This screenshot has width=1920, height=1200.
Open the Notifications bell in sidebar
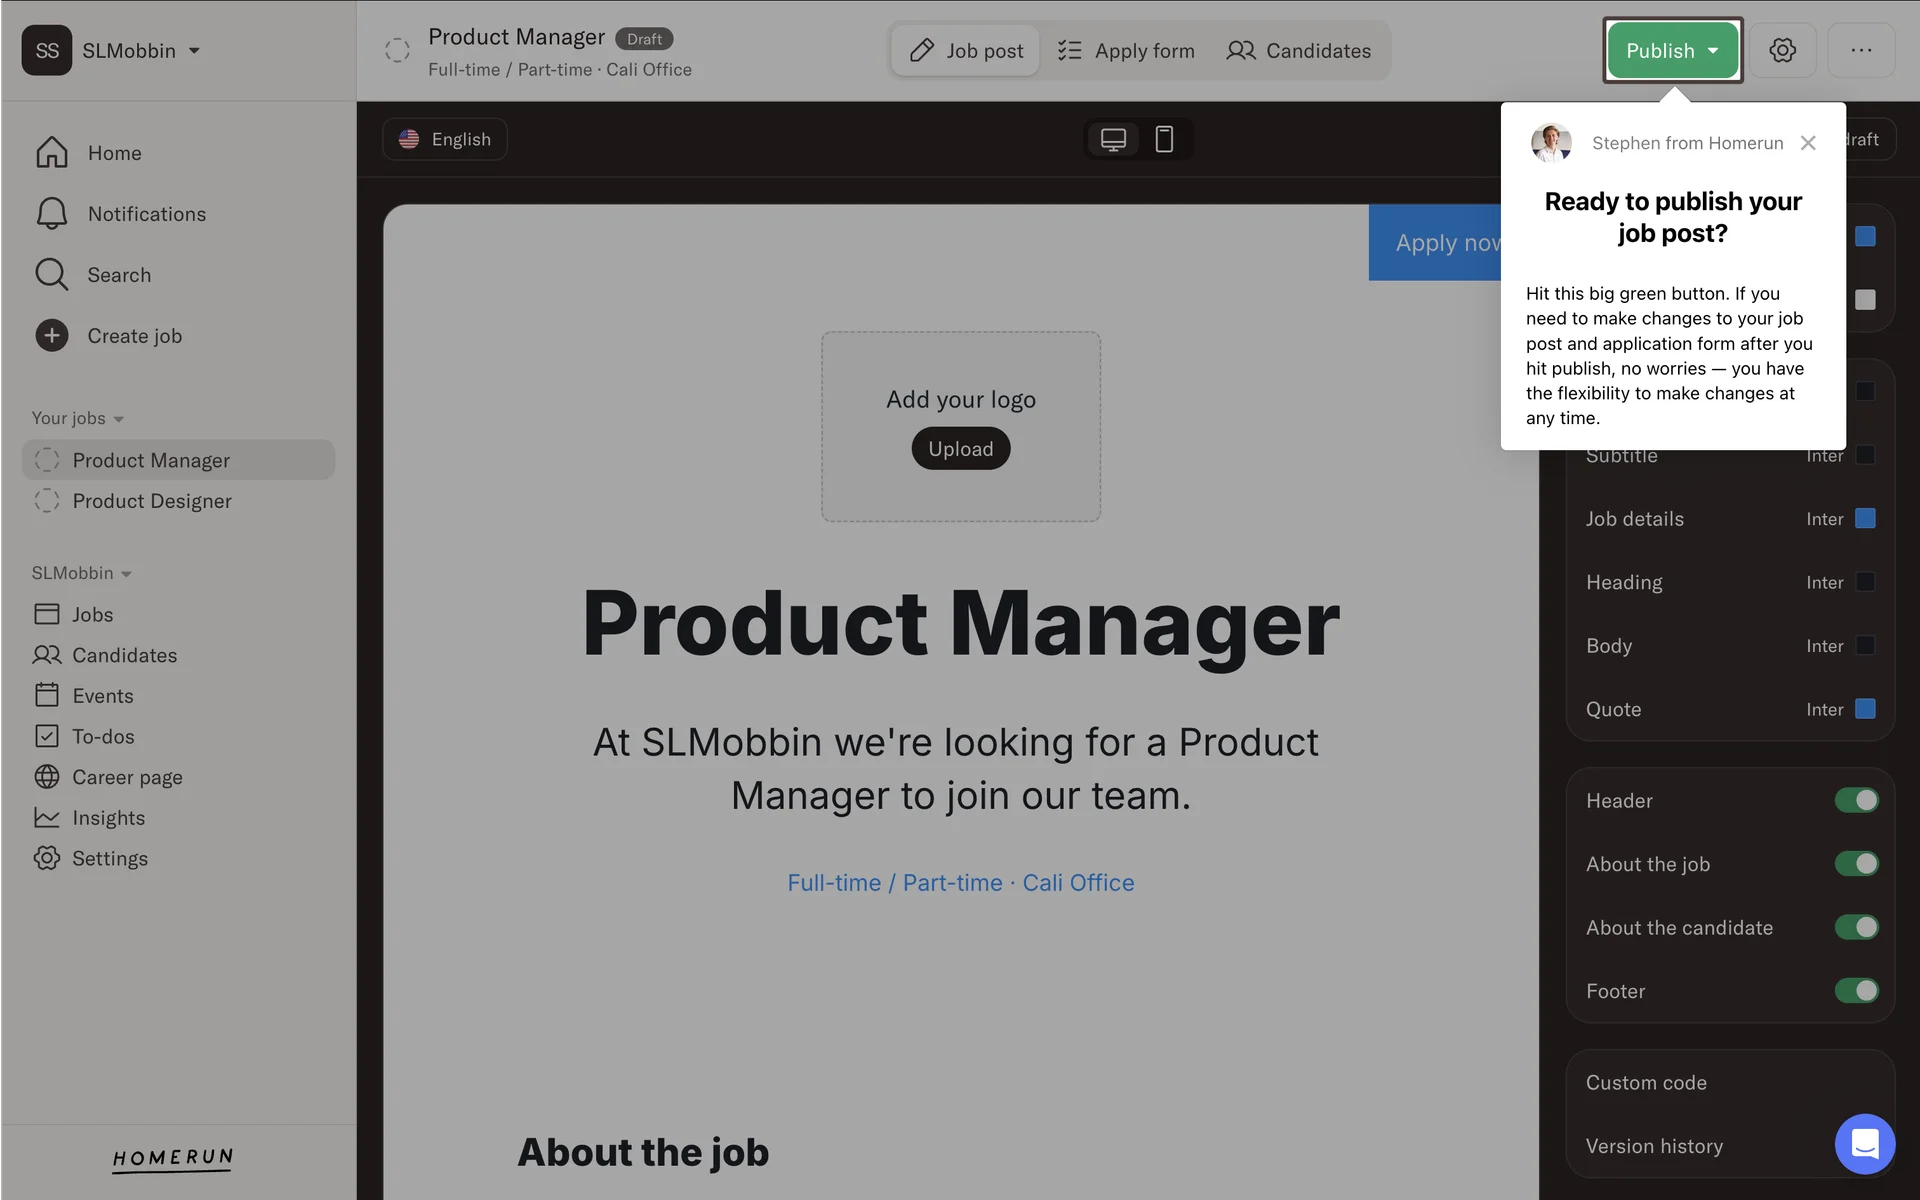pyautogui.click(x=52, y=214)
